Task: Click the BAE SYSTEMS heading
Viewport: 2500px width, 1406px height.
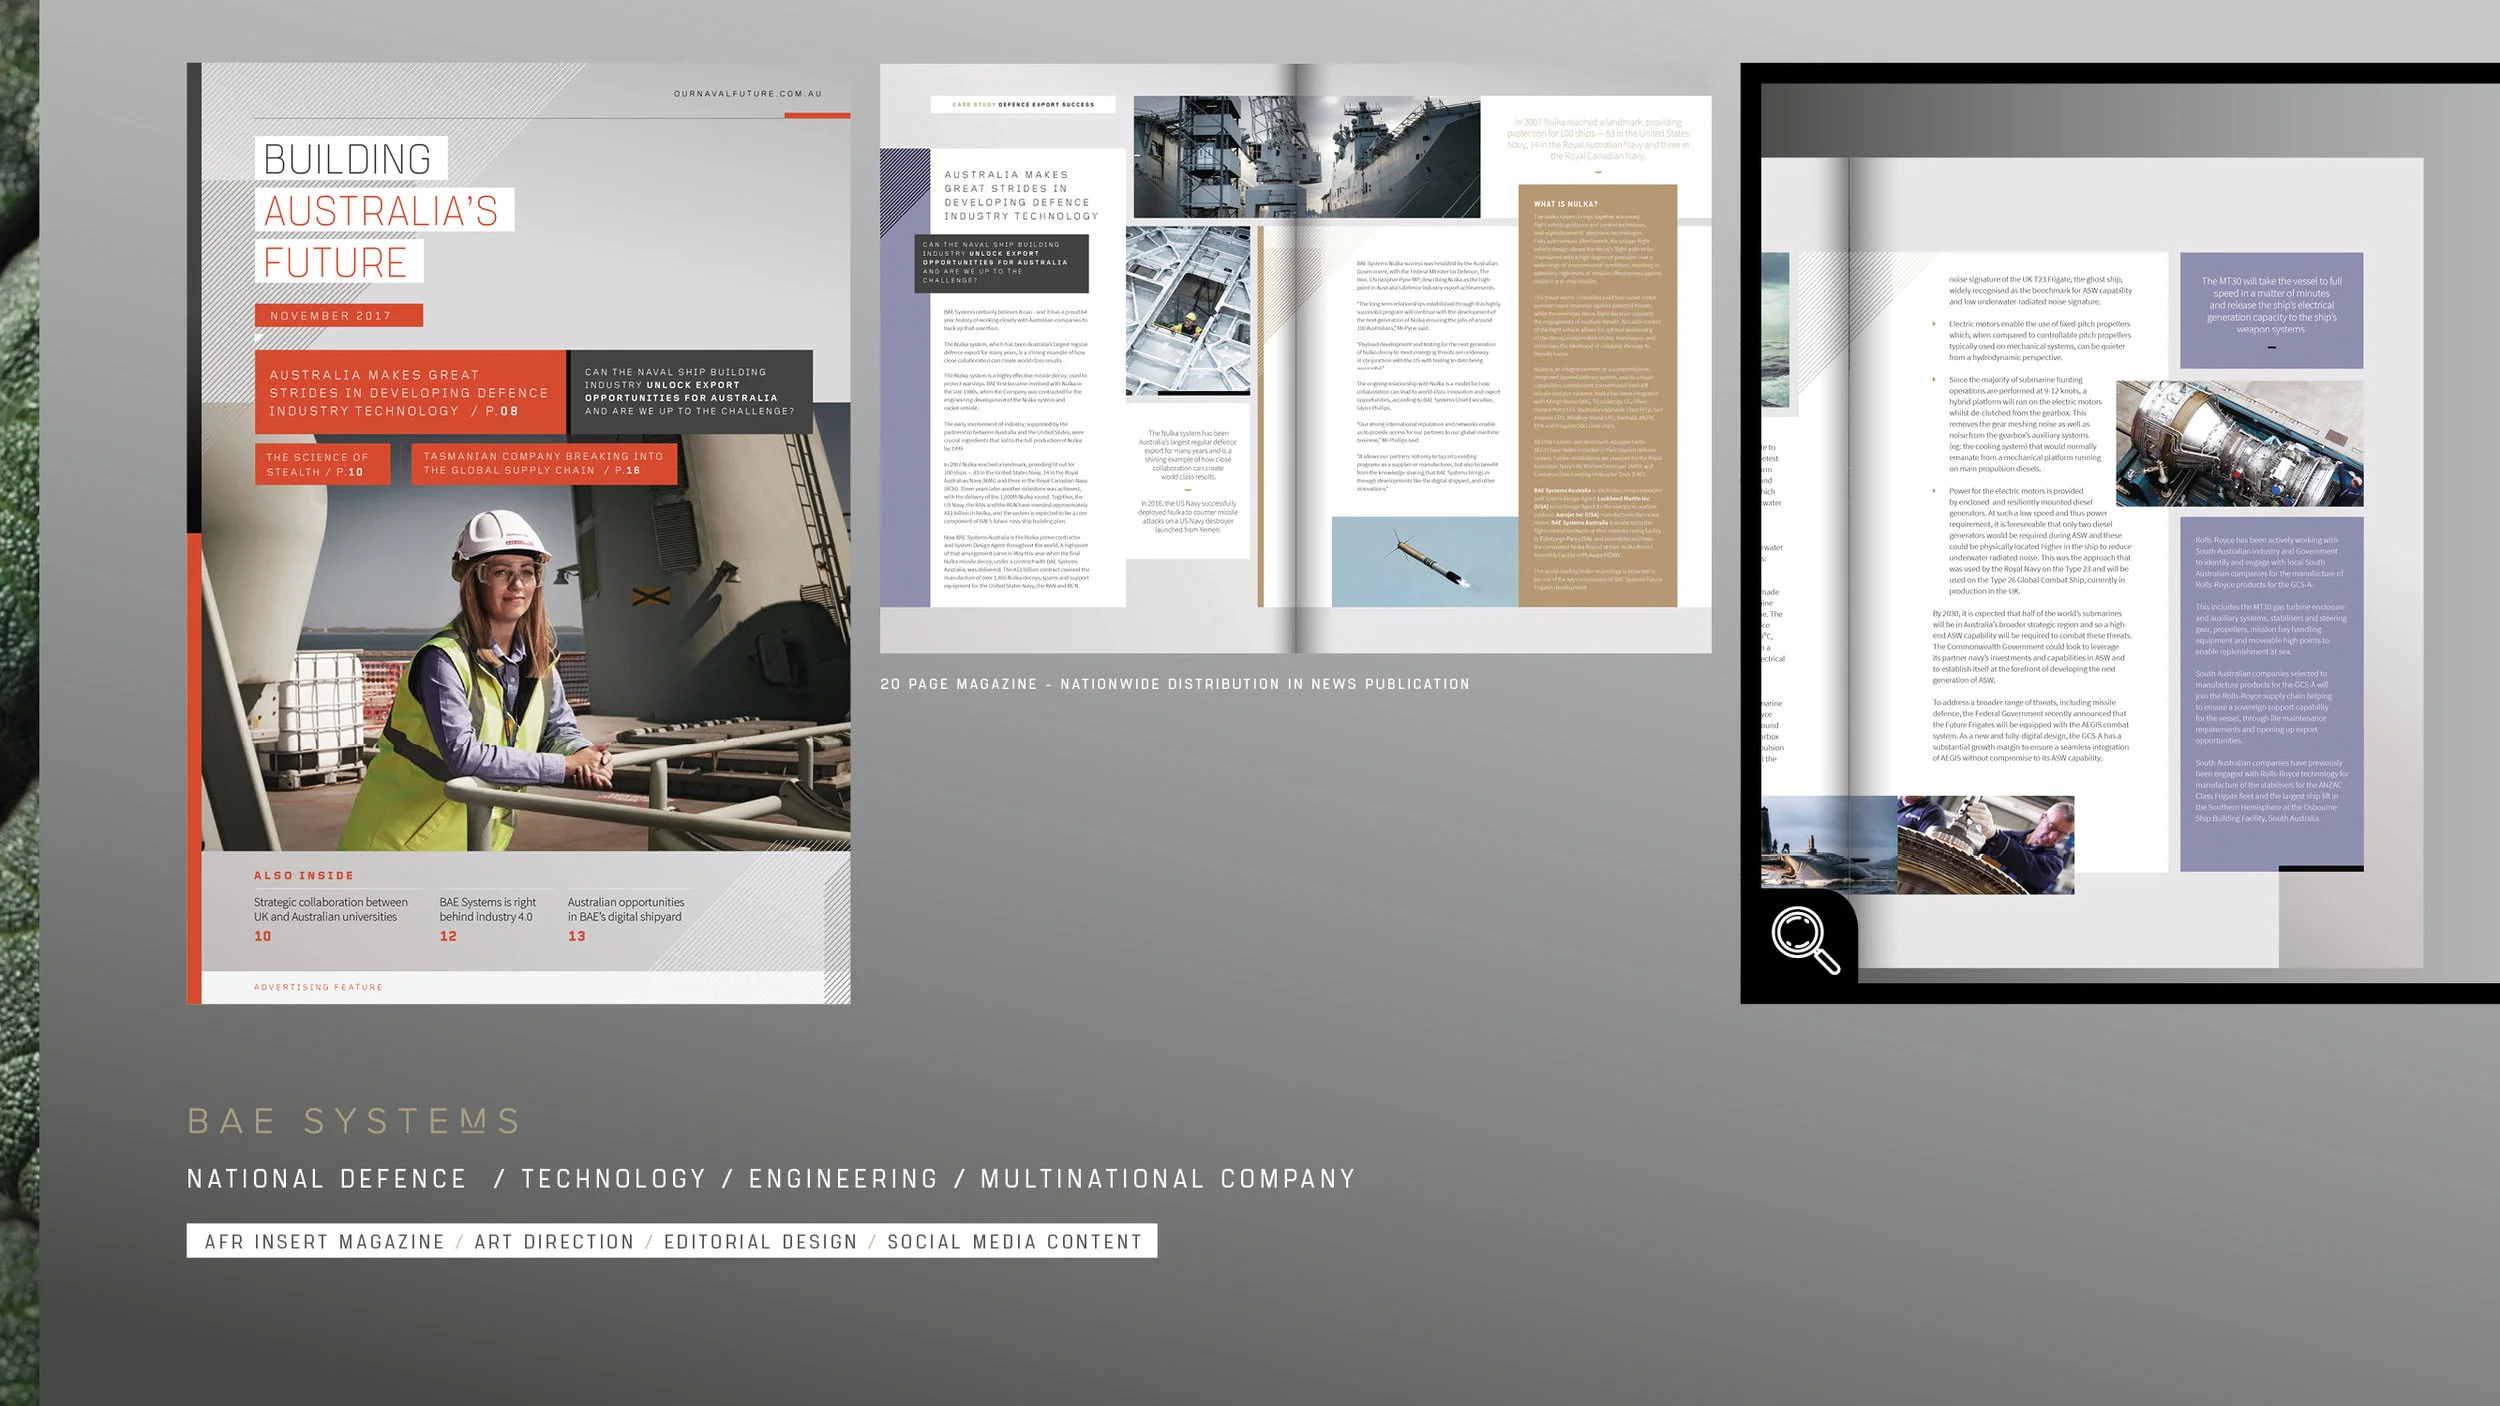Action: [x=355, y=1121]
